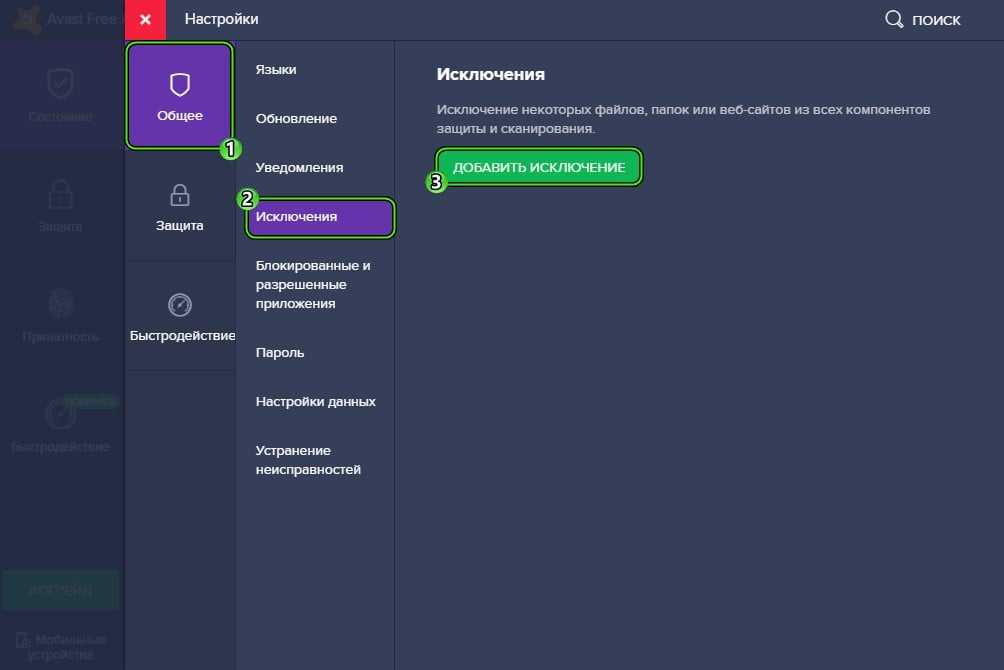The image size is (1004, 670).
Task: Click the dimmed Приватность fingerprint icon
Action: click(x=60, y=304)
